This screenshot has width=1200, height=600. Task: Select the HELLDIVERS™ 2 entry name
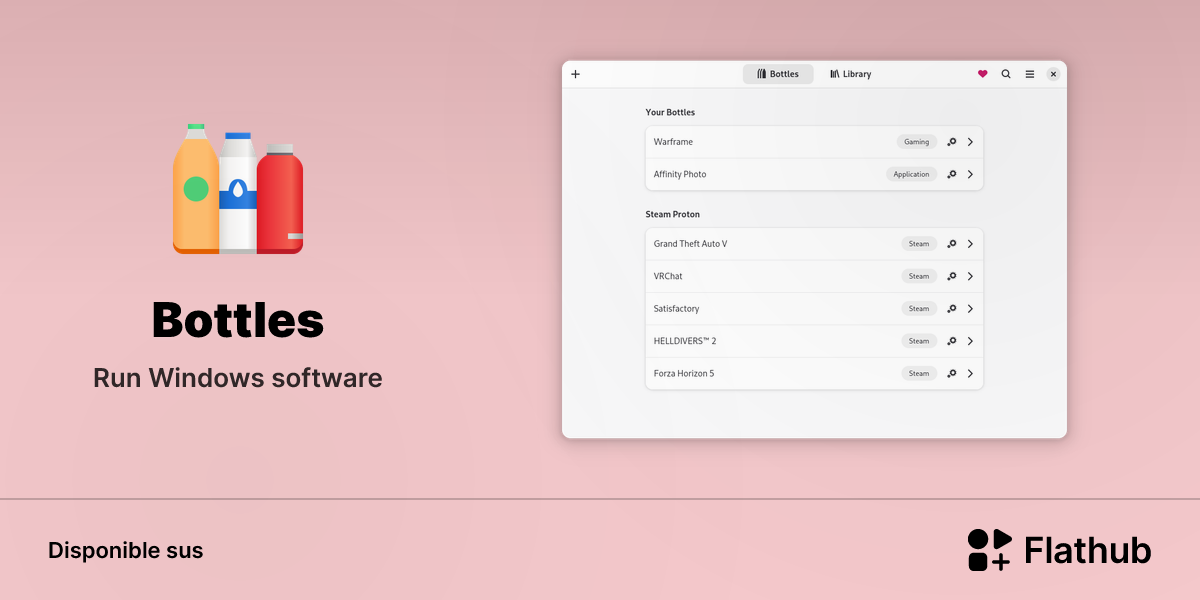pyautogui.click(x=685, y=341)
